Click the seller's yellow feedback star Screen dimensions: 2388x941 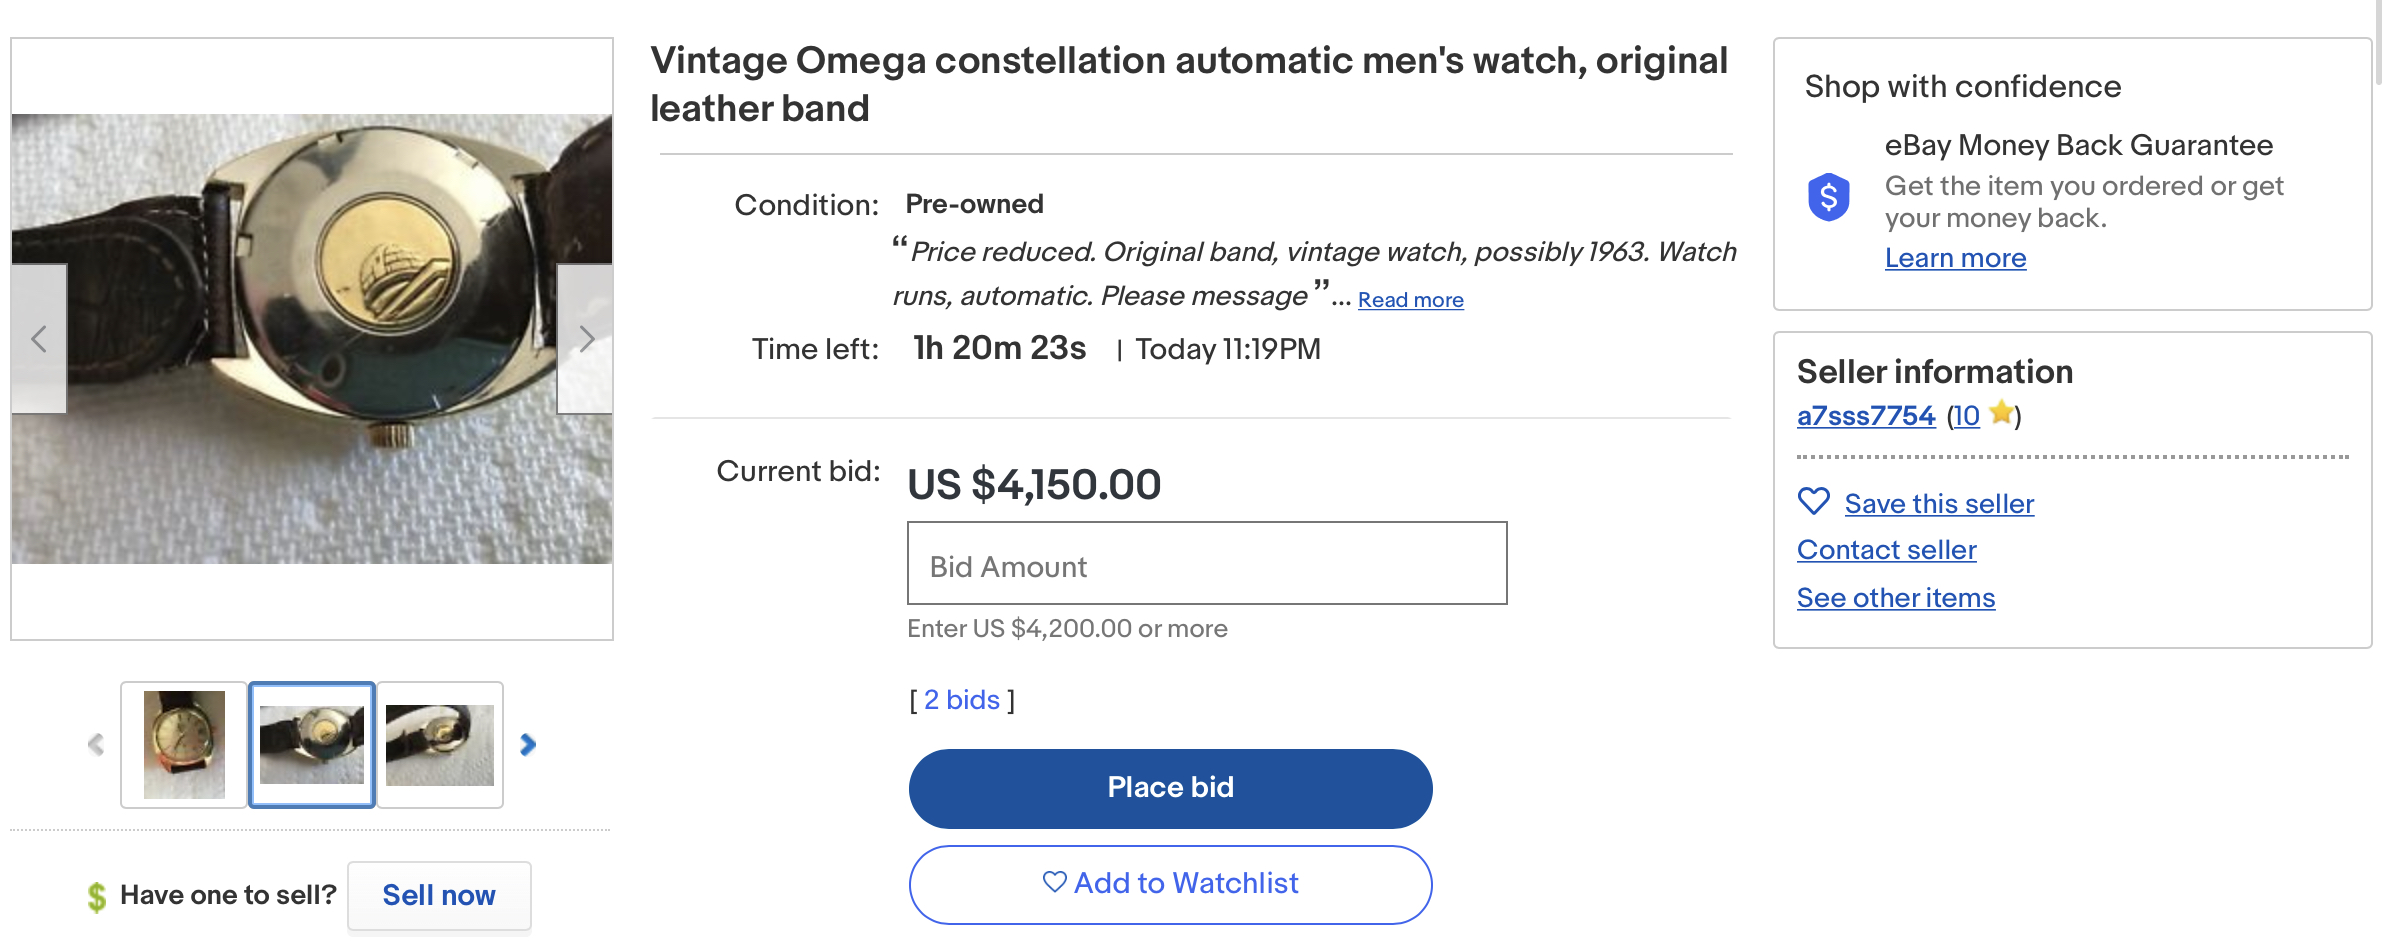click(x=2001, y=413)
